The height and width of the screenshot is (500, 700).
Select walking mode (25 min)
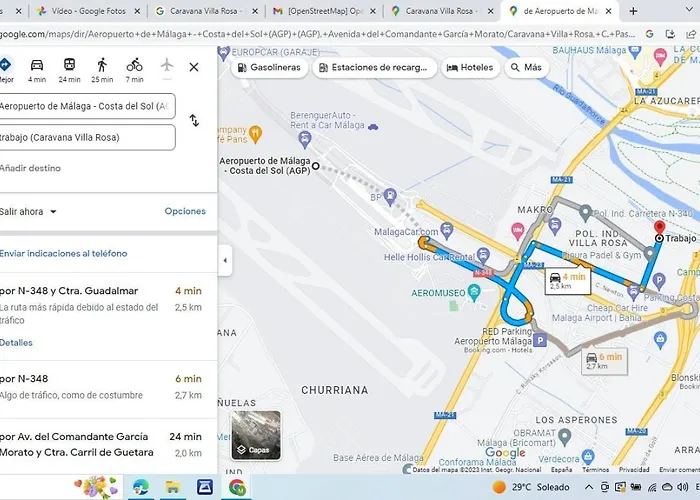coord(102,71)
